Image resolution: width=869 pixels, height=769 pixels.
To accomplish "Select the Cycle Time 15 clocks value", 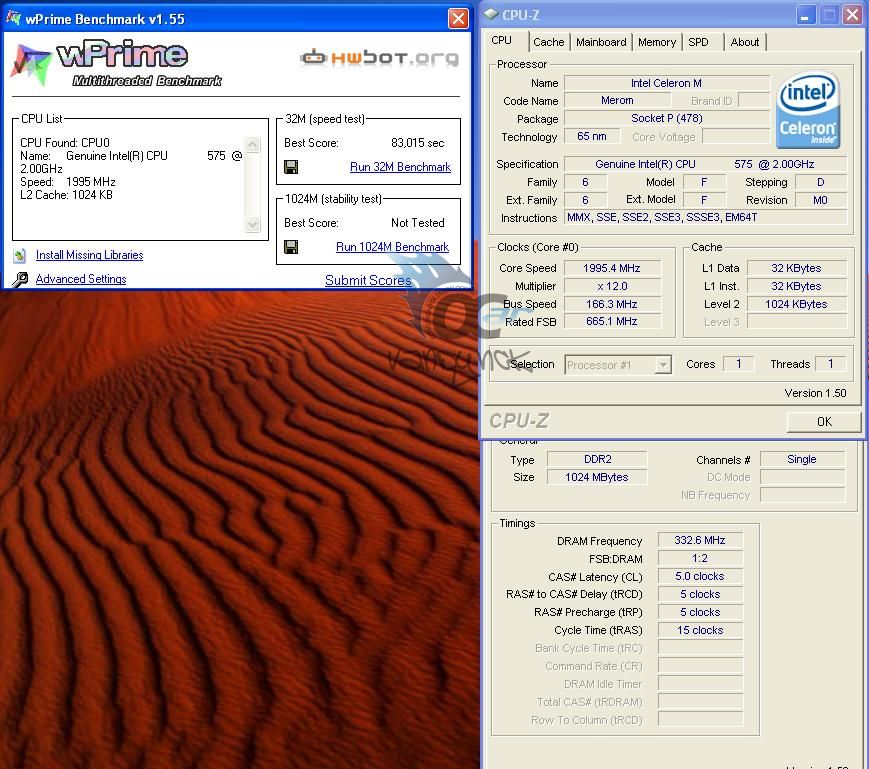I will (x=700, y=630).
